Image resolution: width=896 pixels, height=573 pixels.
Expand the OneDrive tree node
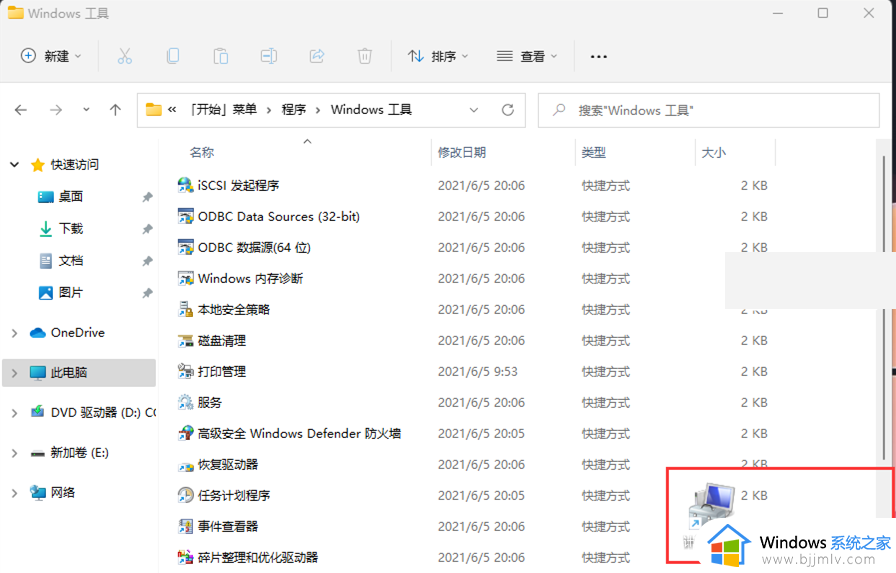click(14, 332)
